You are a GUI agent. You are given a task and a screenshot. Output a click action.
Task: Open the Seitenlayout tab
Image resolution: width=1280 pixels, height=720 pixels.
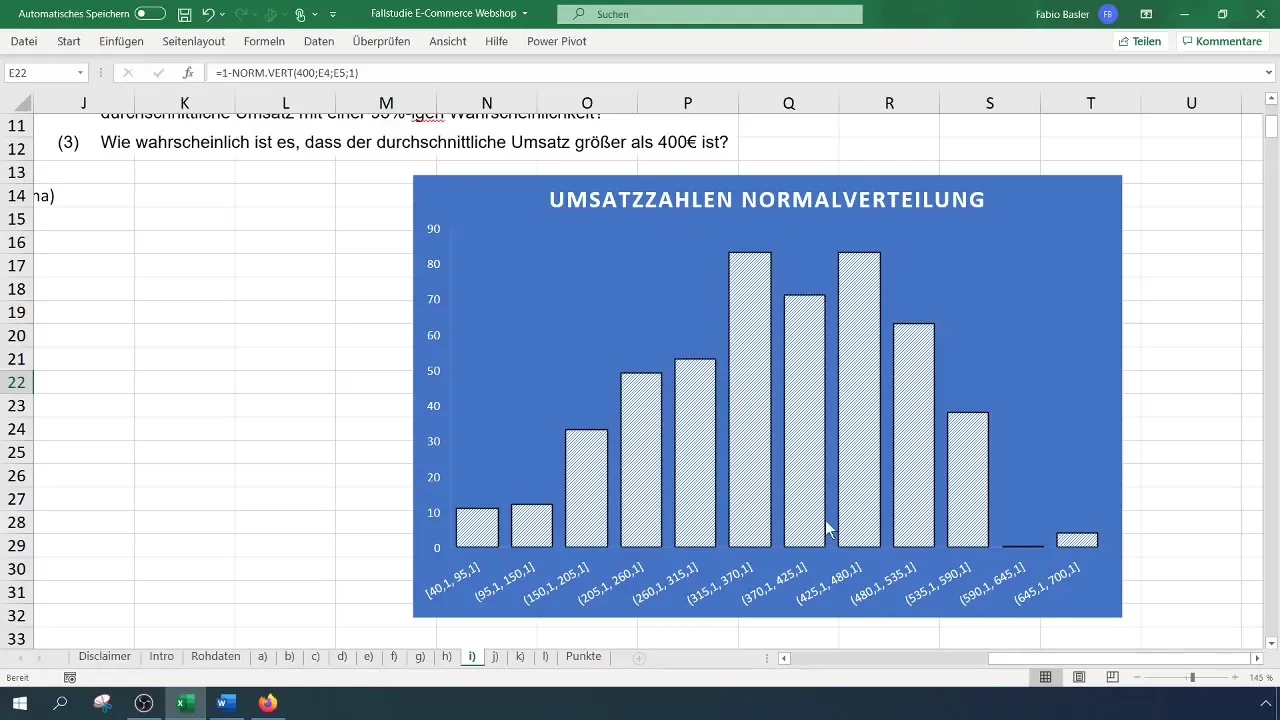click(x=195, y=41)
